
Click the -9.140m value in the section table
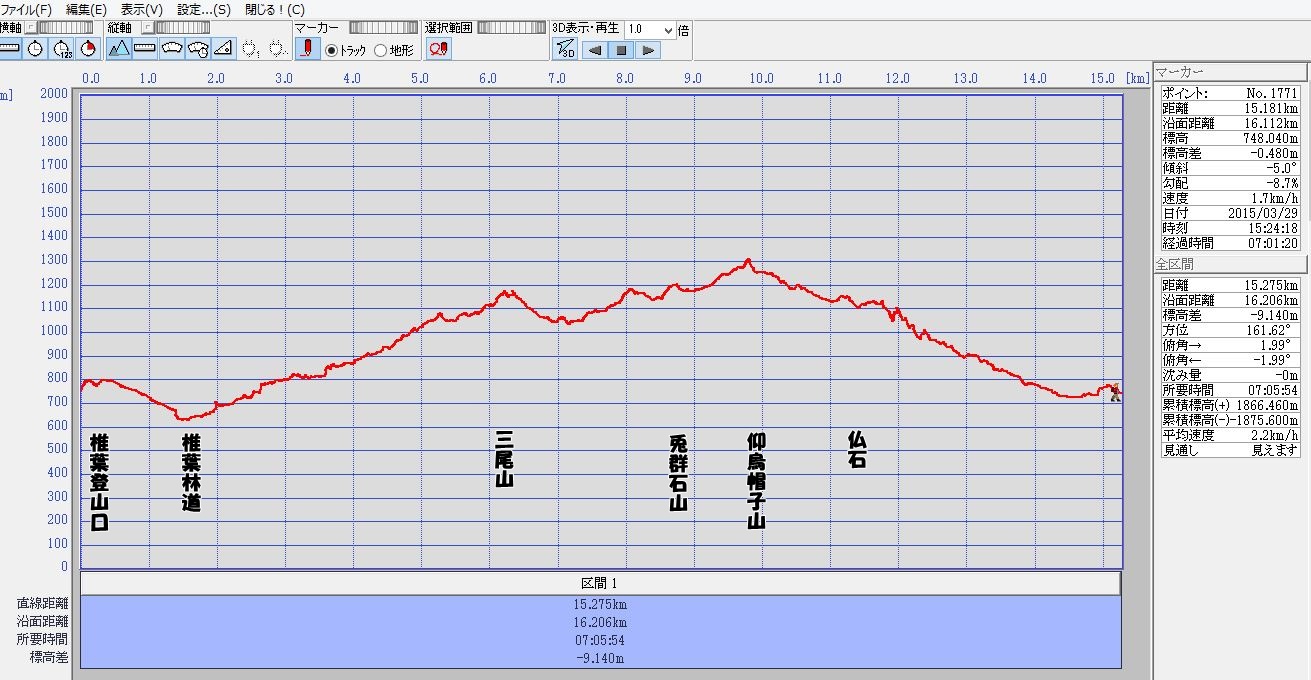click(x=600, y=658)
